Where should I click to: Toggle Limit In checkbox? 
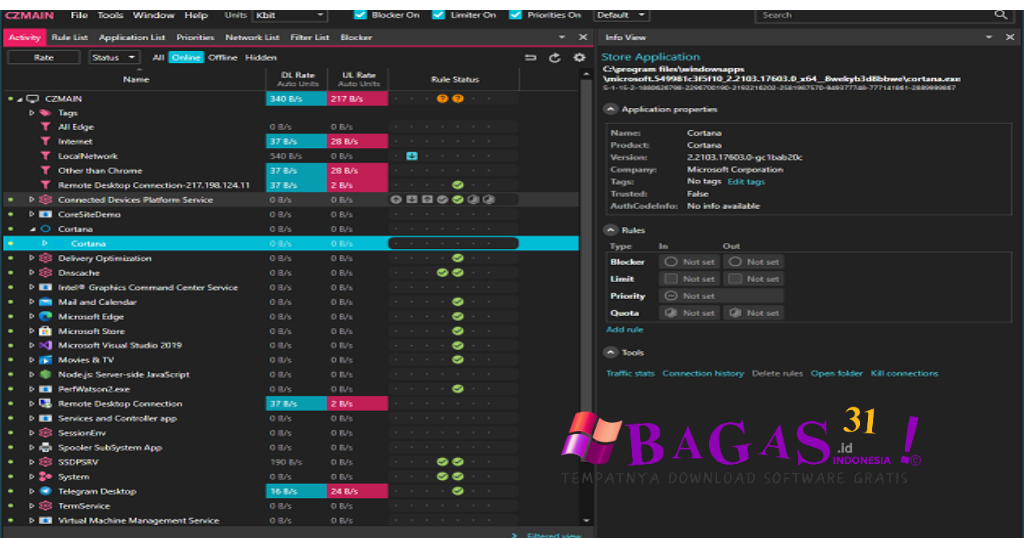coord(671,279)
